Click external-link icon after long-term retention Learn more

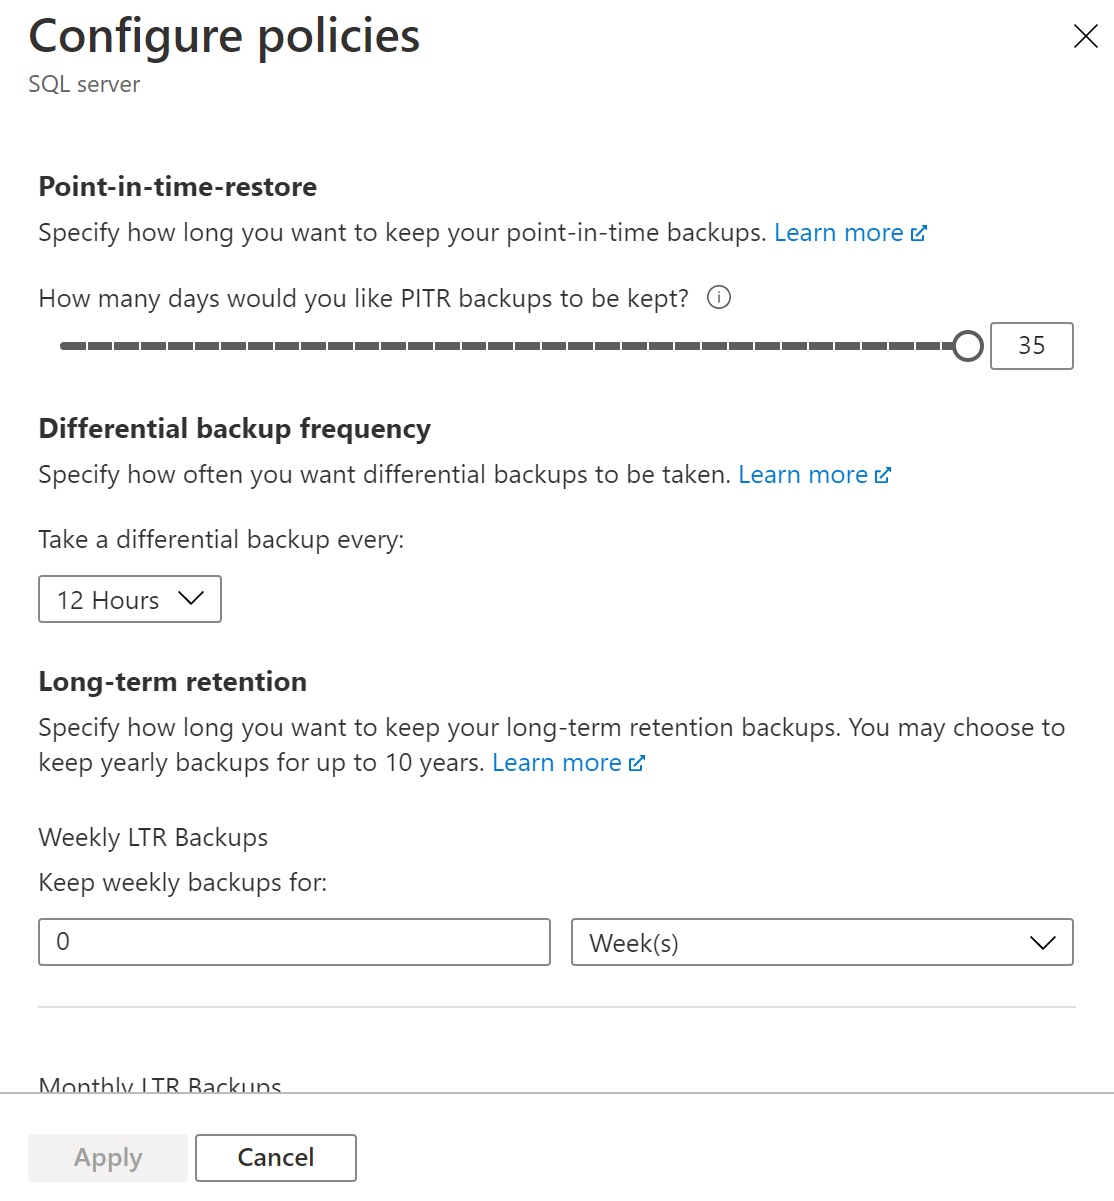pyautogui.click(x=637, y=763)
